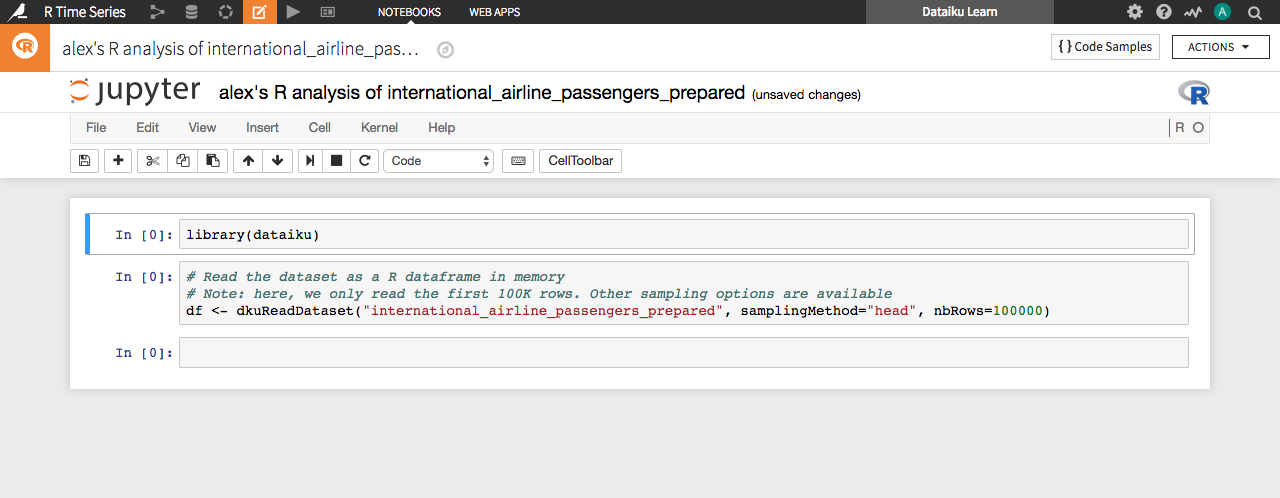1280x498 pixels.
Task: Open the Help menu
Action: (441, 127)
